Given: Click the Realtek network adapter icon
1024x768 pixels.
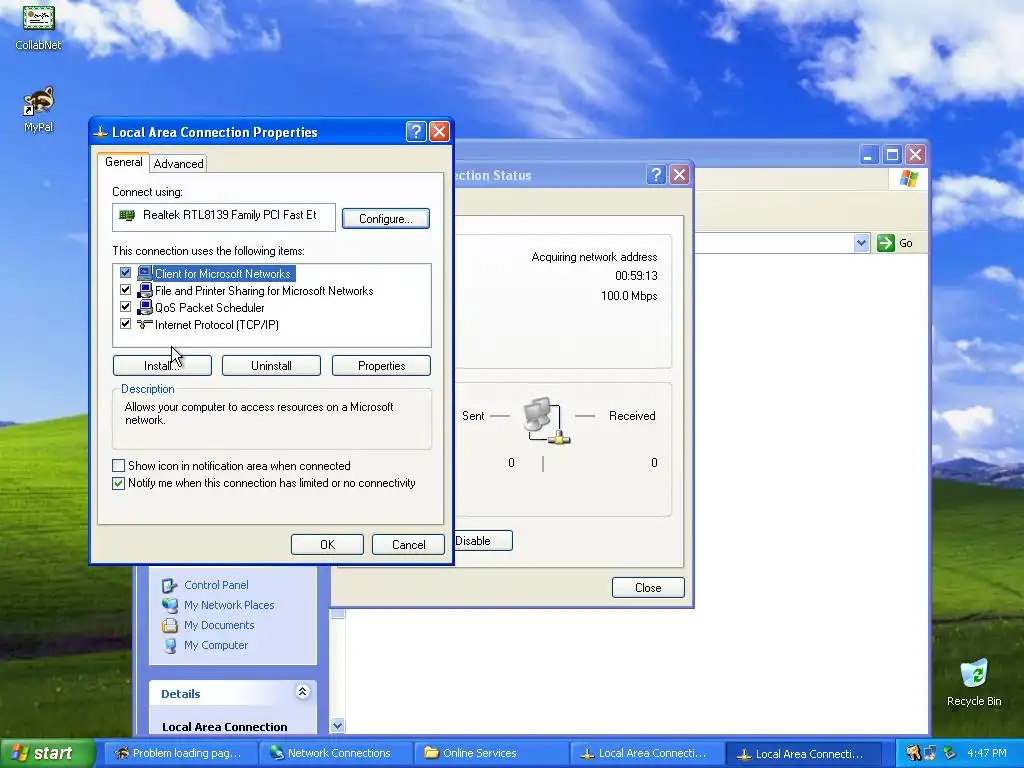Looking at the screenshot, I should coord(127,215).
